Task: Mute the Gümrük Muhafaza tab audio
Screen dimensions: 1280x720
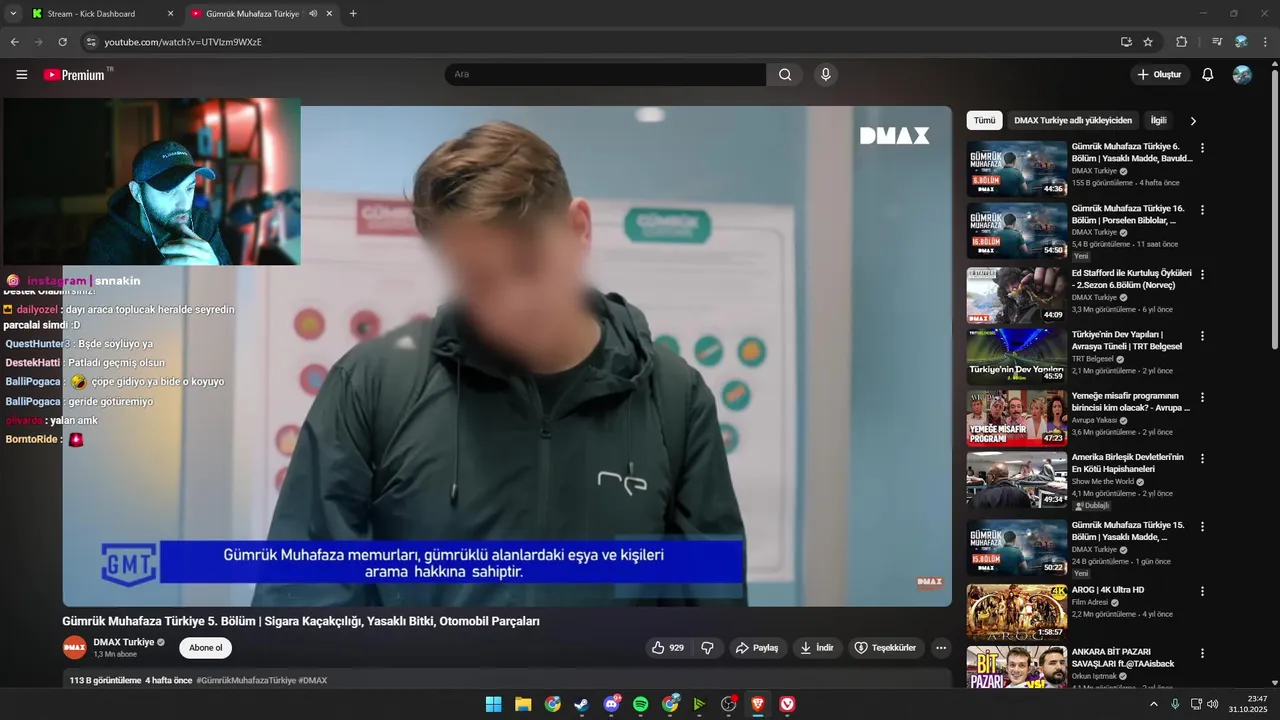Action: coord(313,14)
